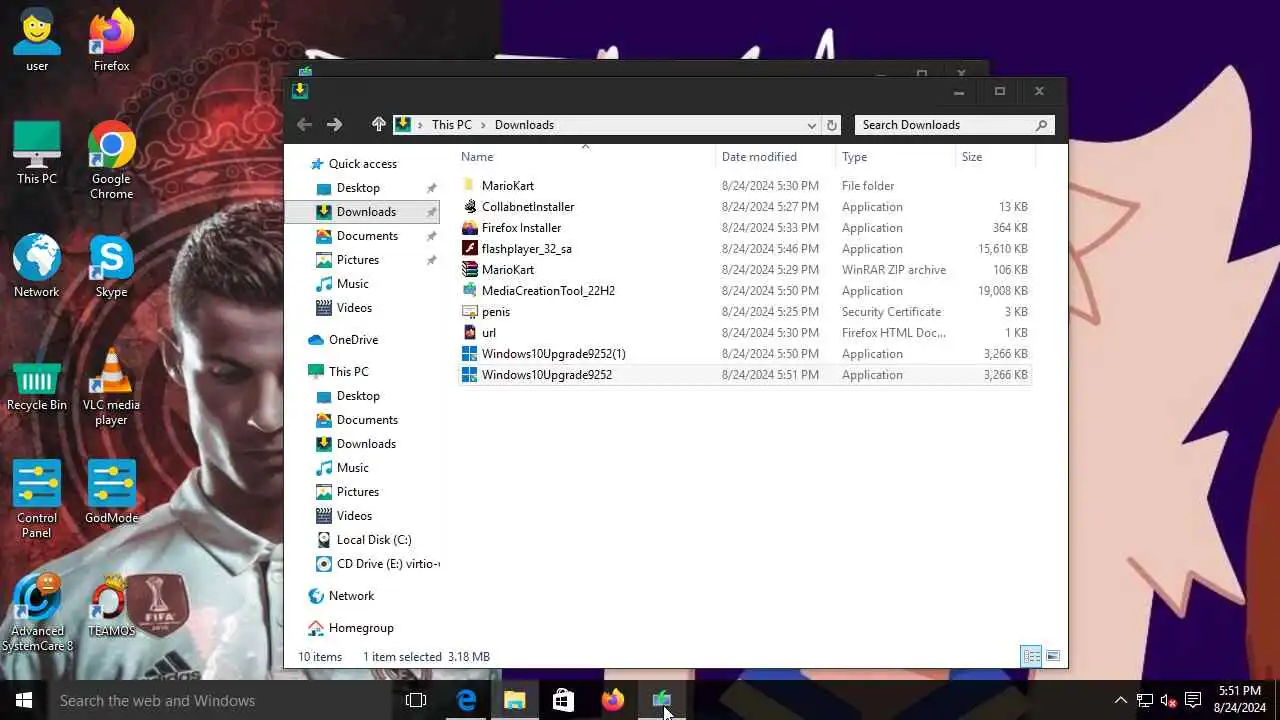Select the MarioKart WinRAR ZIP archive icon

pyautogui.click(x=470, y=270)
